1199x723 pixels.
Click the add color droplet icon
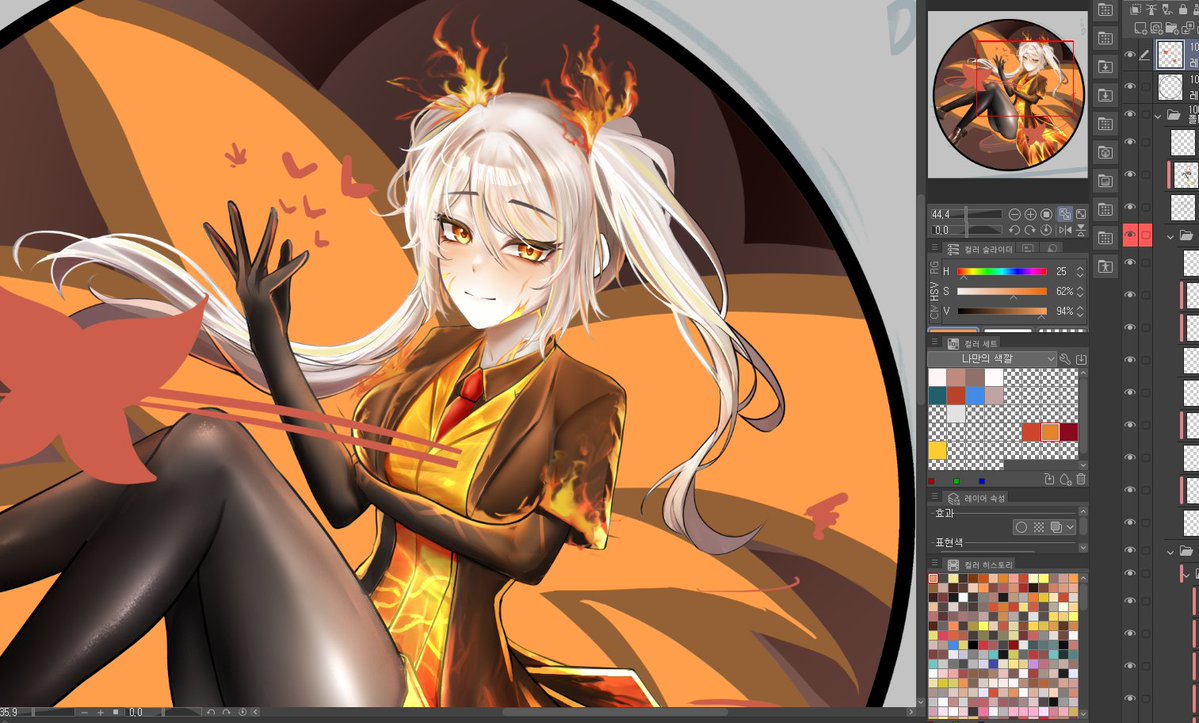1066,479
